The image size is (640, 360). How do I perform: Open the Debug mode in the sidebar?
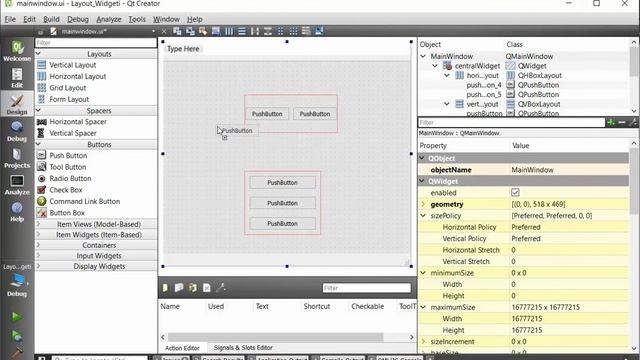pyautogui.click(x=17, y=131)
